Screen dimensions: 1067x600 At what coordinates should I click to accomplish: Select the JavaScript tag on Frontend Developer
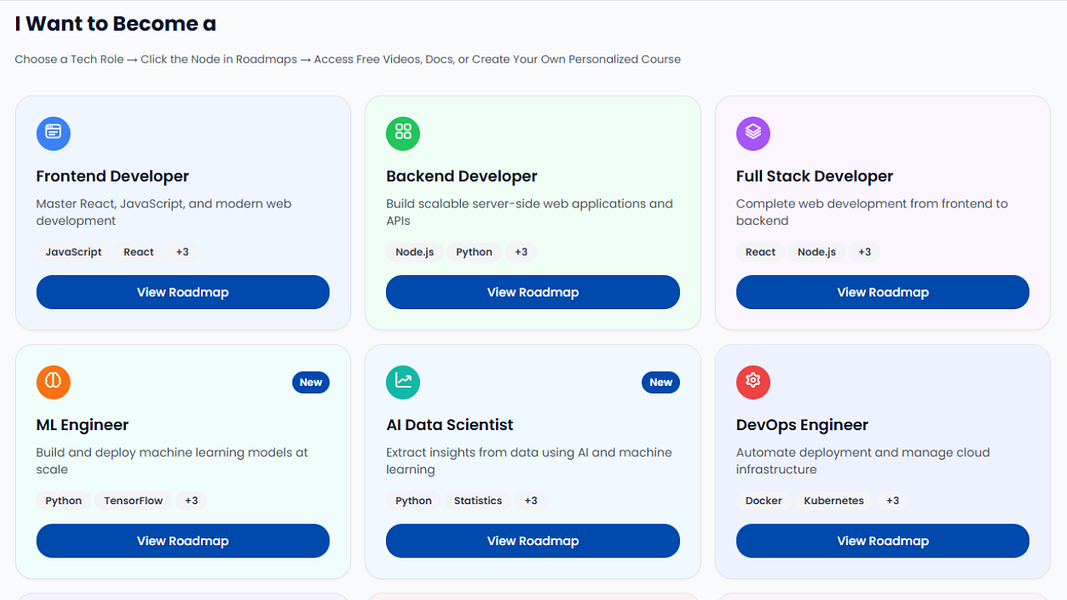click(x=74, y=252)
